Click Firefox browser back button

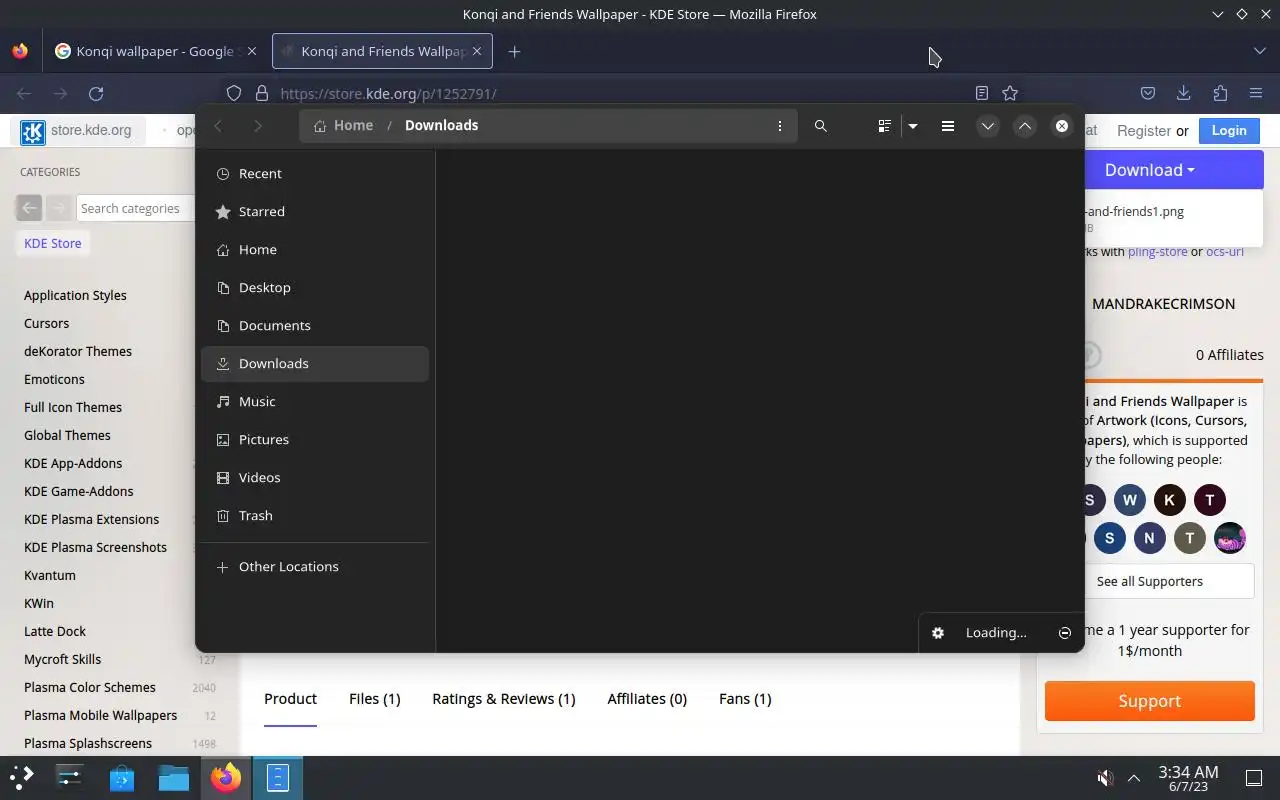pyautogui.click(x=24, y=93)
